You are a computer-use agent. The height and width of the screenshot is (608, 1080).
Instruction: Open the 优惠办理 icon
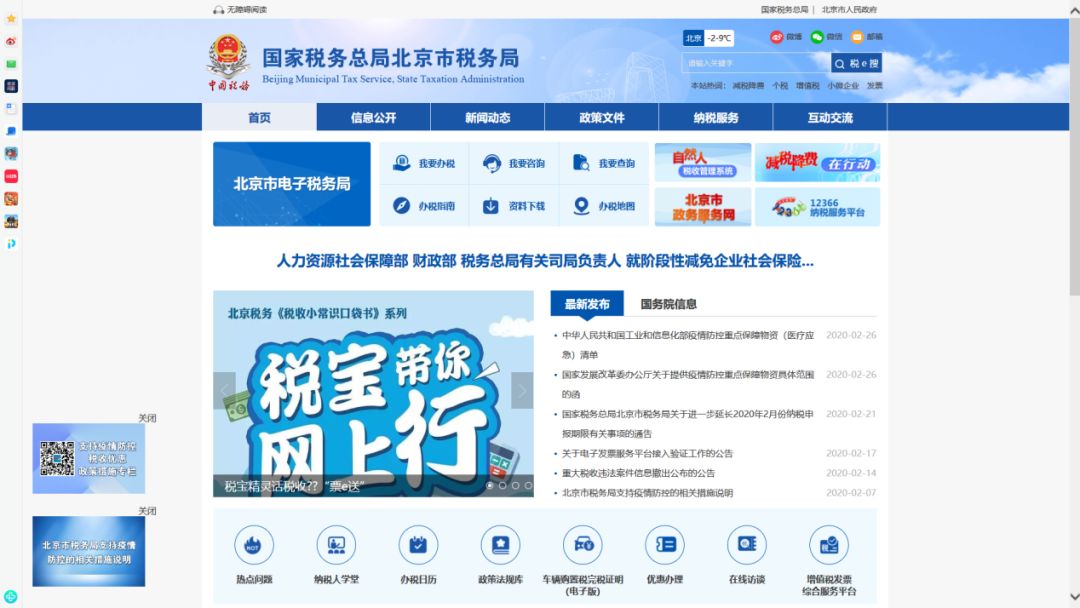pyautogui.click(x=665, y=545)
